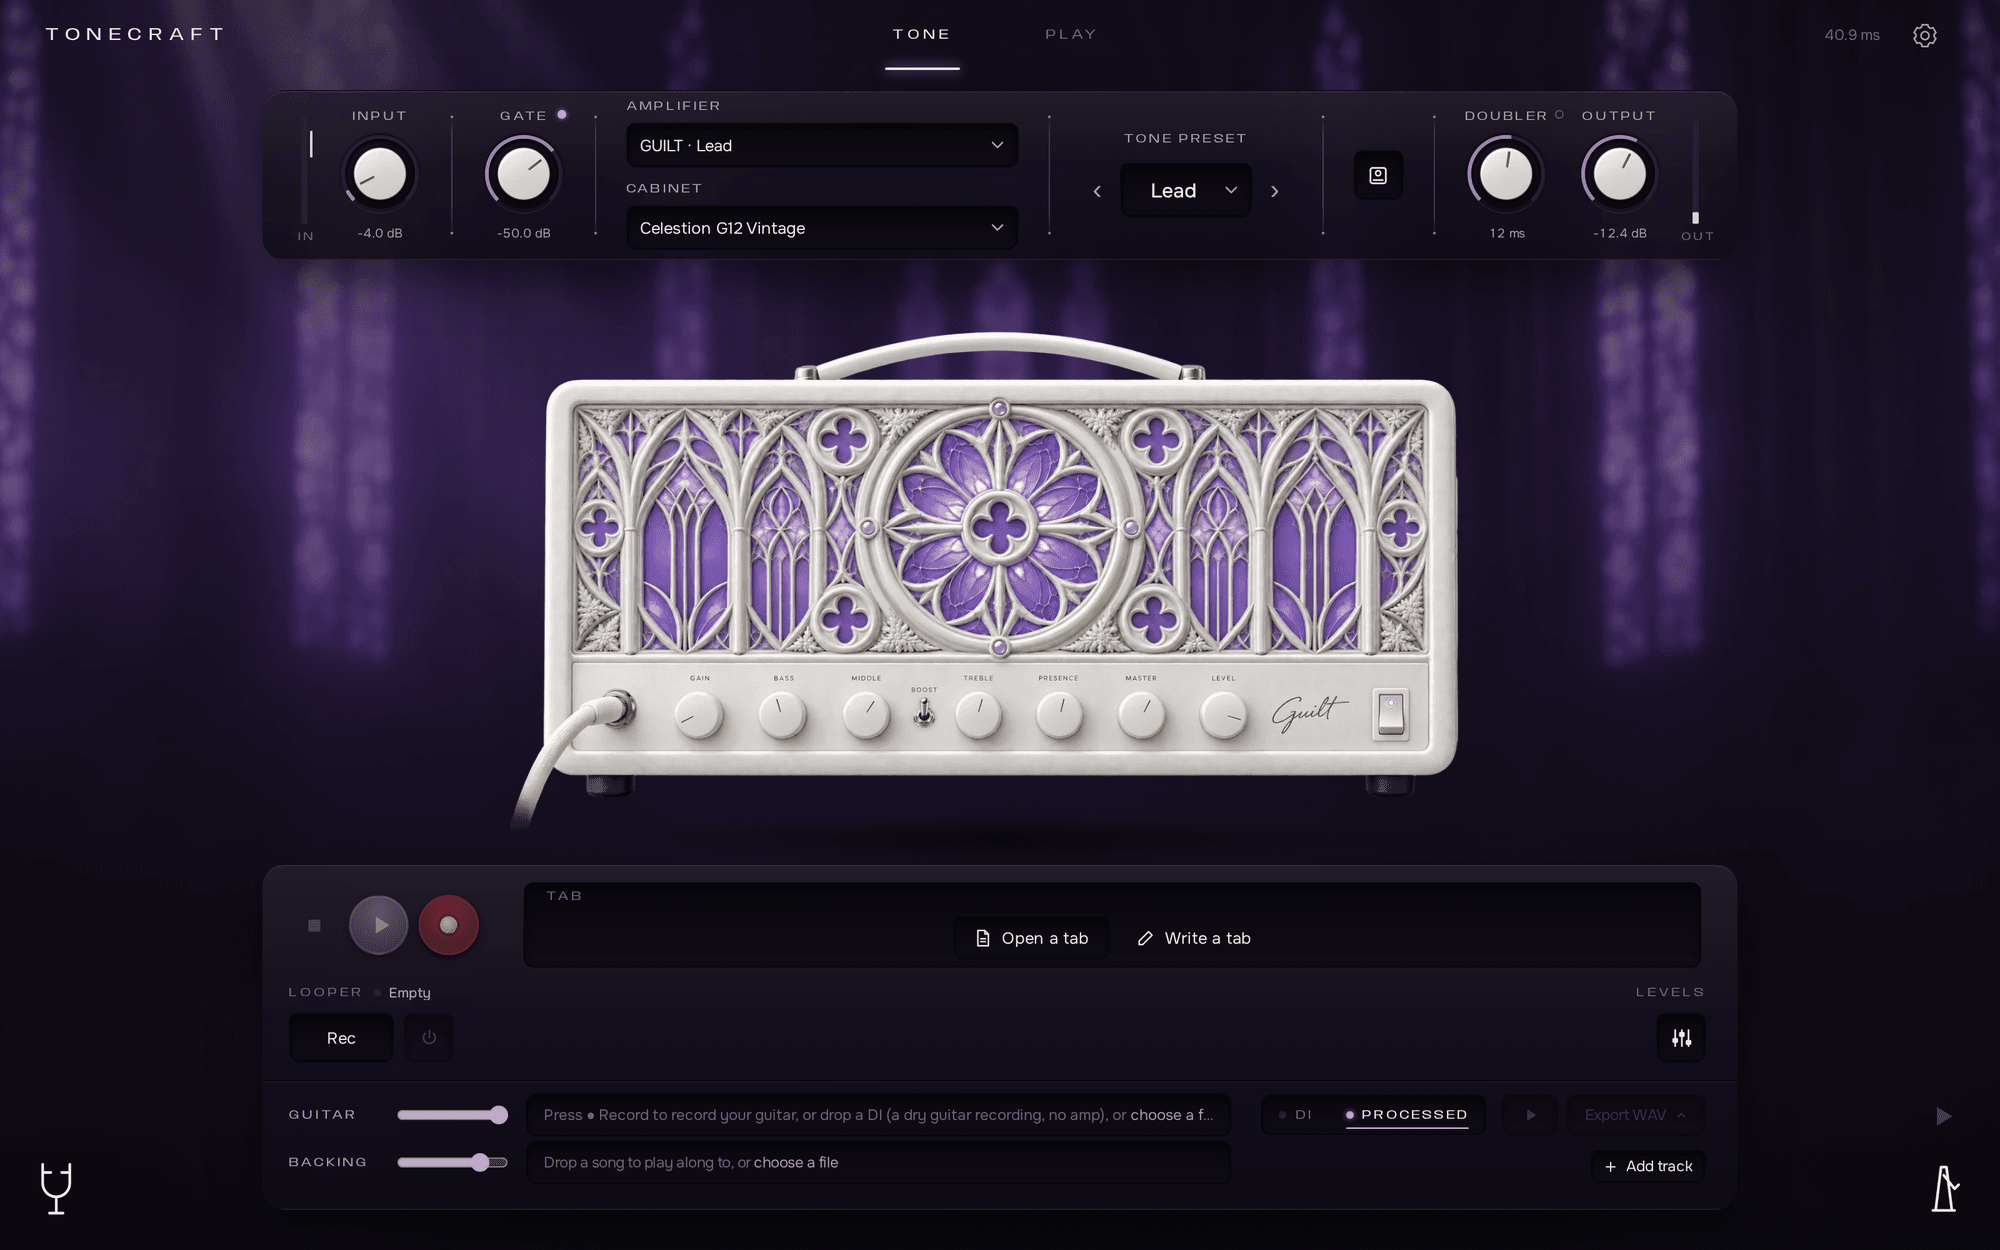Expand the Export WAV menu
Viewport: 2000px width, 1250px height.
pyautogui.click(x=1636, y=1115)
